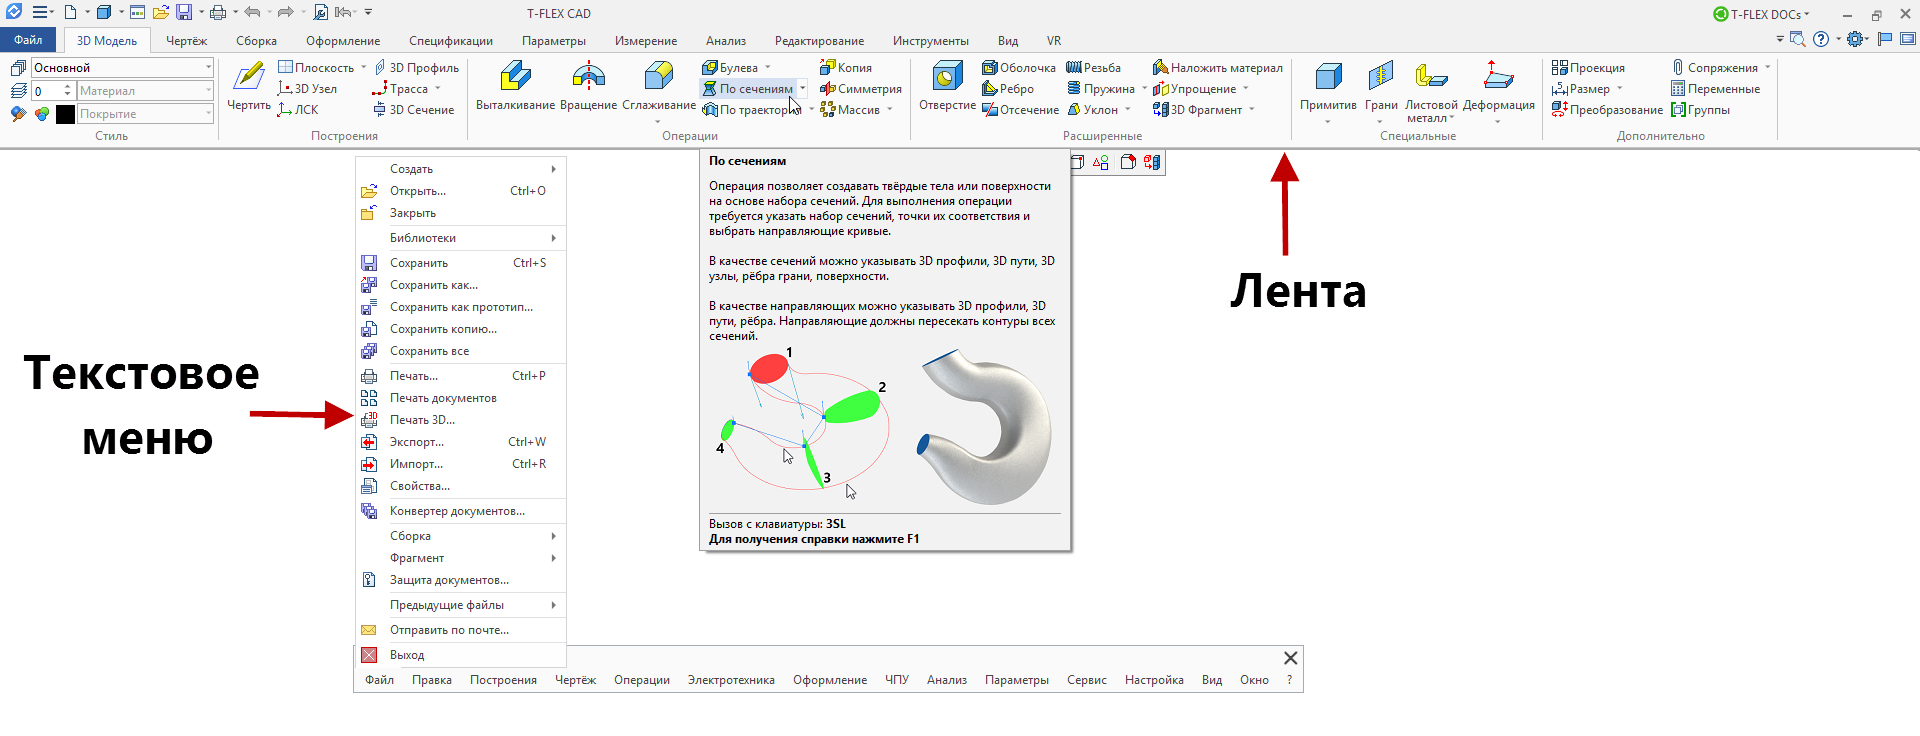Click the 3D Фрагмент command
Viewport: 1920px width, 736px height.
pos(1197,110)
